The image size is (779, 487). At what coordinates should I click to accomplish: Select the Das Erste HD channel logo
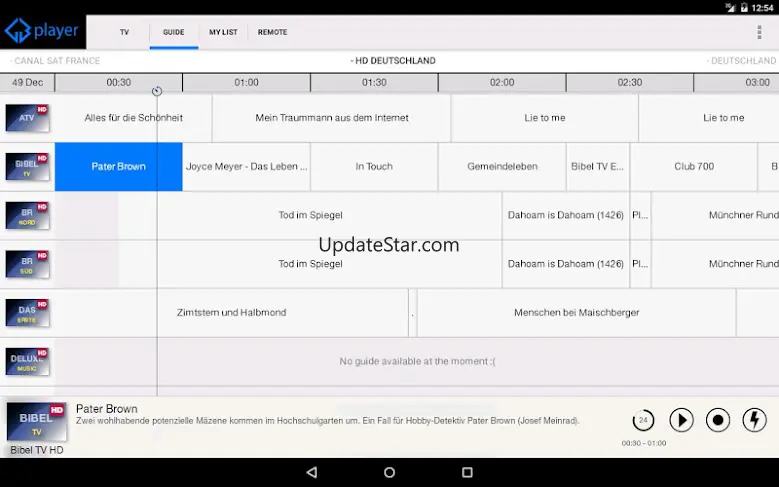pos(27,313)
